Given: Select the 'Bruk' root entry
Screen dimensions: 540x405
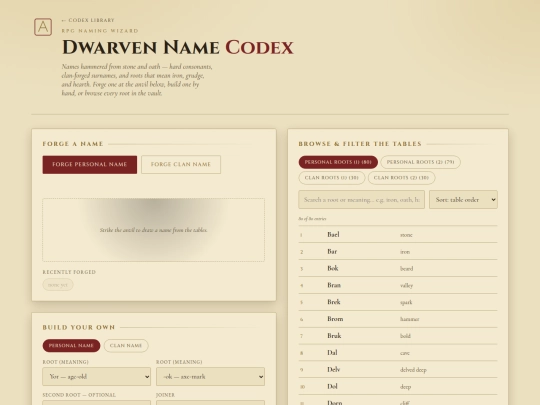Looking at the screenshot, I should [334, 336].
